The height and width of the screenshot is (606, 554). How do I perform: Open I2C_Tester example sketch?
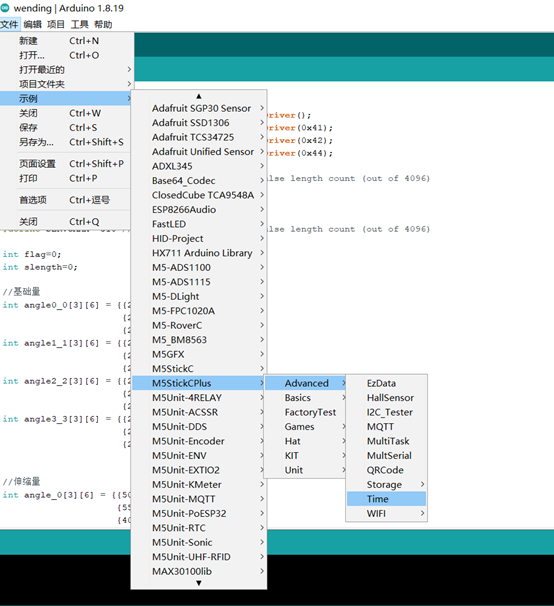pos(387,412)
